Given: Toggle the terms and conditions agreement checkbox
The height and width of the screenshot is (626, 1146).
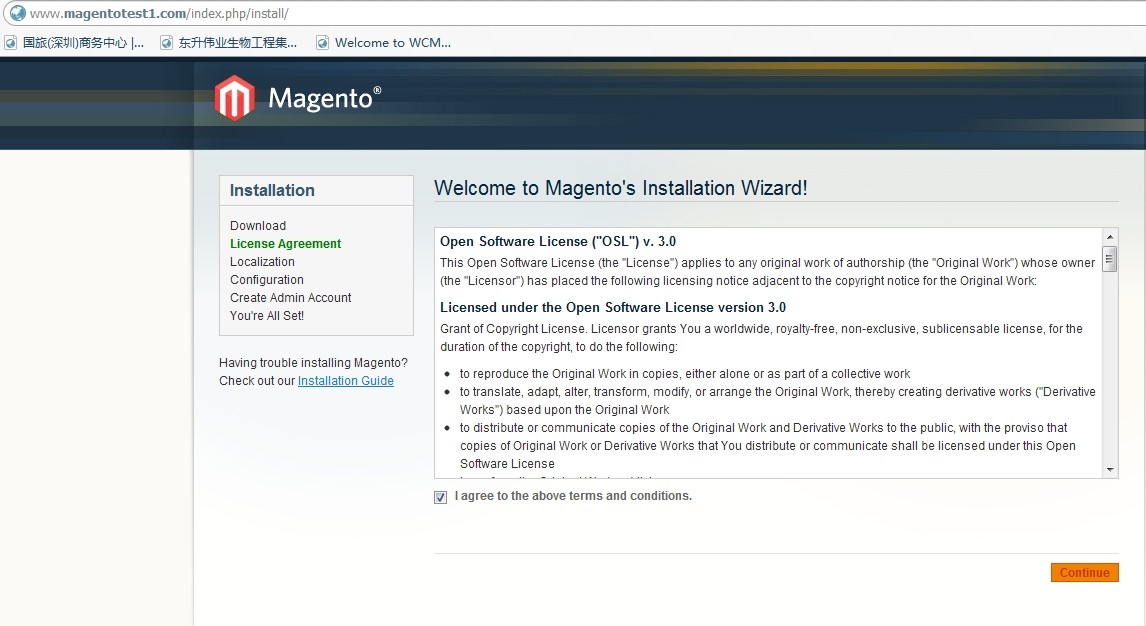Looking at the screenshot, I should (441, 497).
